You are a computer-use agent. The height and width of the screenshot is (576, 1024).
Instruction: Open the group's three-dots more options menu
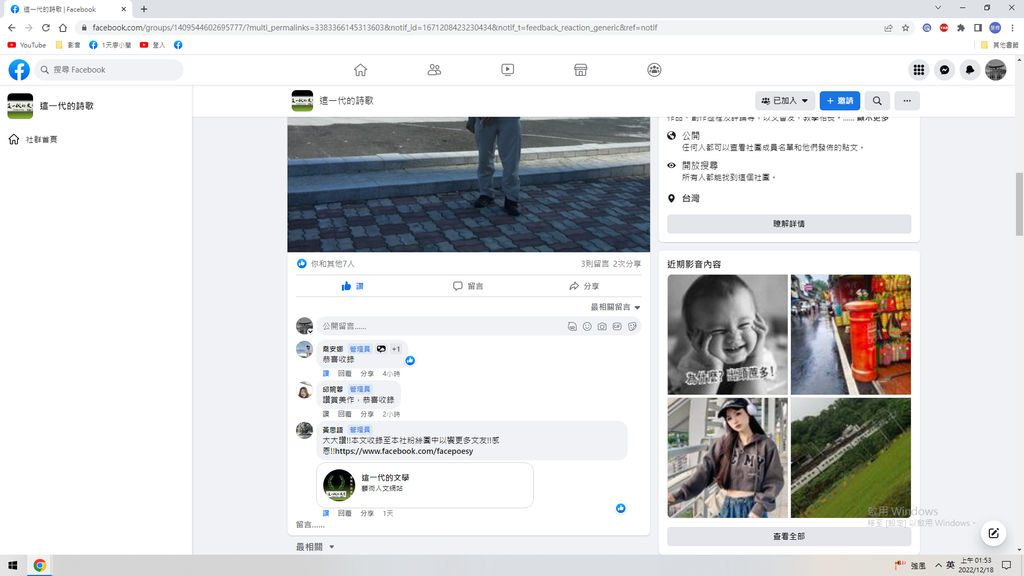tap(906, 101)
